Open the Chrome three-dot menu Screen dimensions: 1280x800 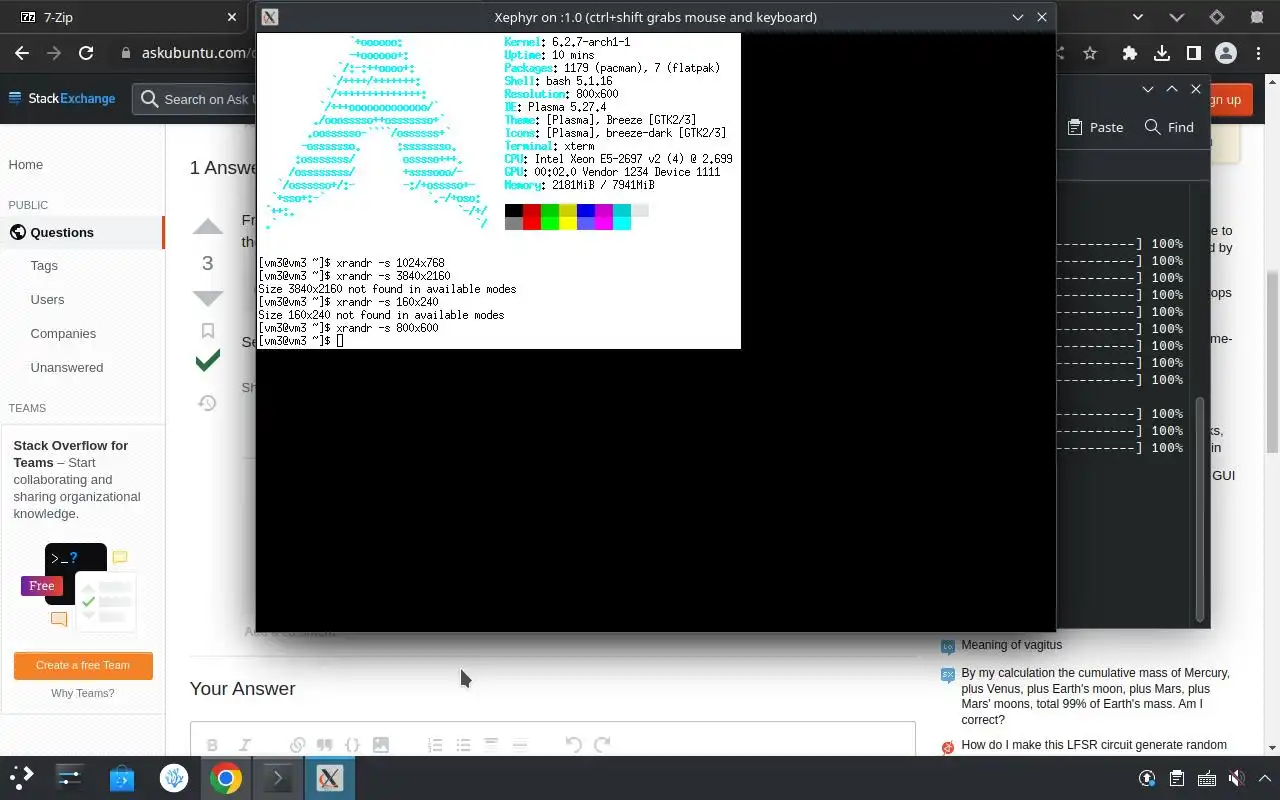(1257, 53)
